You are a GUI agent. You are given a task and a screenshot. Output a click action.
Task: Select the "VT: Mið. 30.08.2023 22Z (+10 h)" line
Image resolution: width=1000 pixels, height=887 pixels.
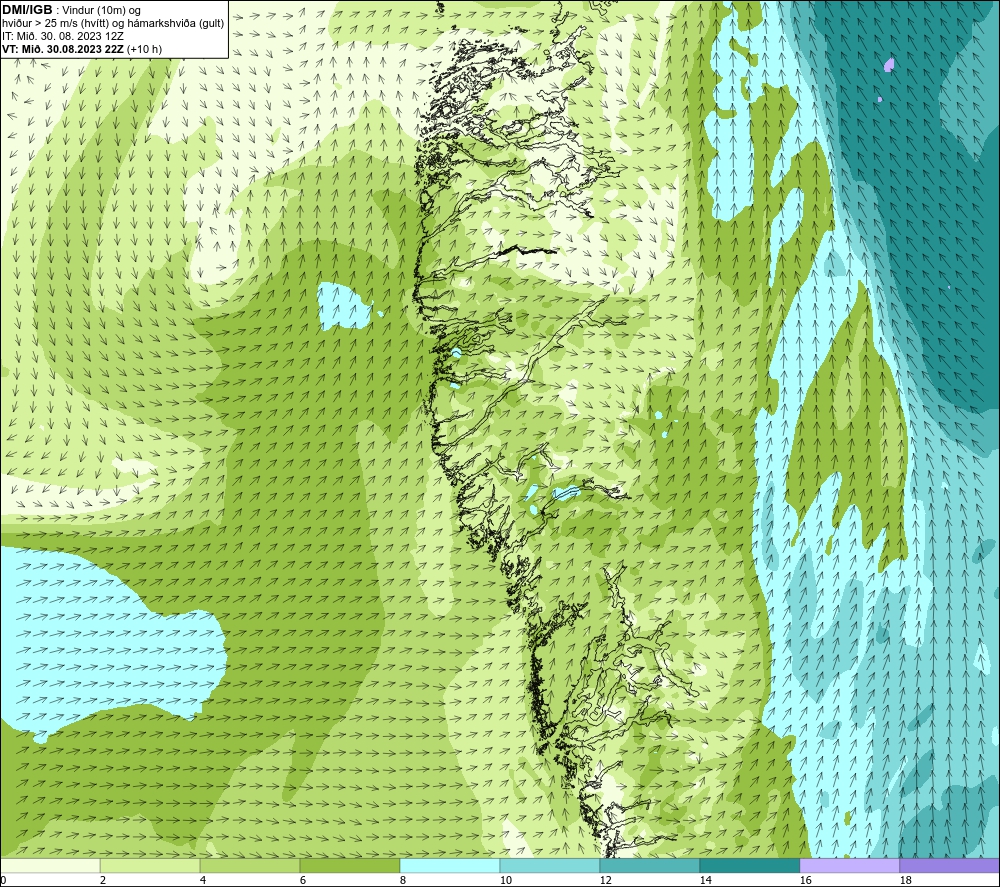(x=82, y=49)
